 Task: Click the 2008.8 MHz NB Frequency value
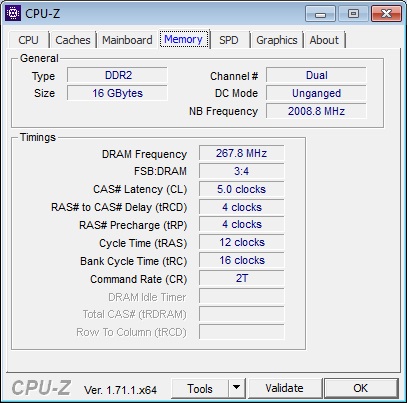click(x=316, y=111)
